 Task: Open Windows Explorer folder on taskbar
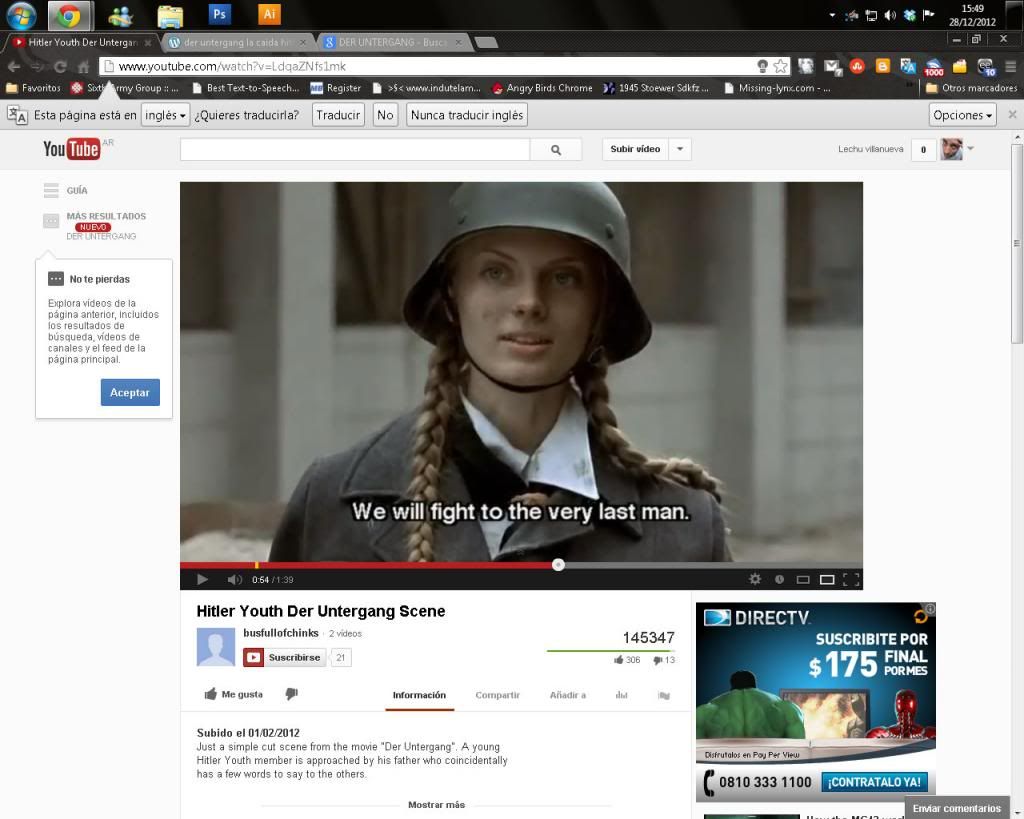170,16
